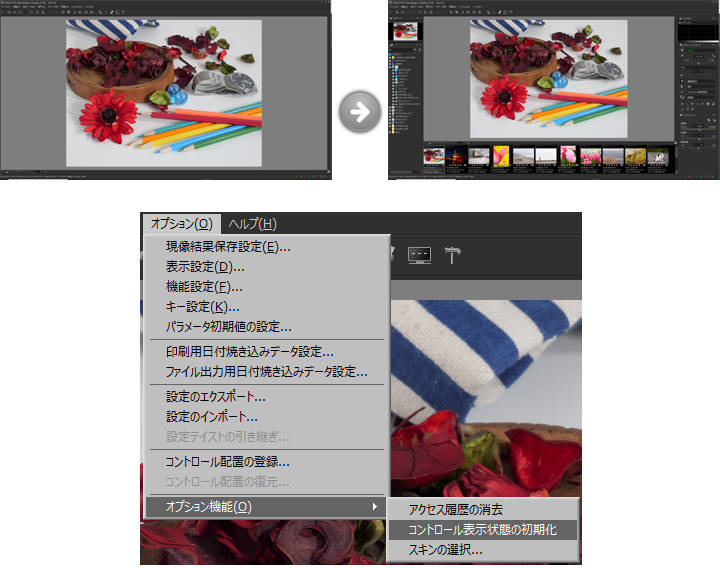Click コントロール表示状態の初期化 submenu item

click(x=482, y=530)
